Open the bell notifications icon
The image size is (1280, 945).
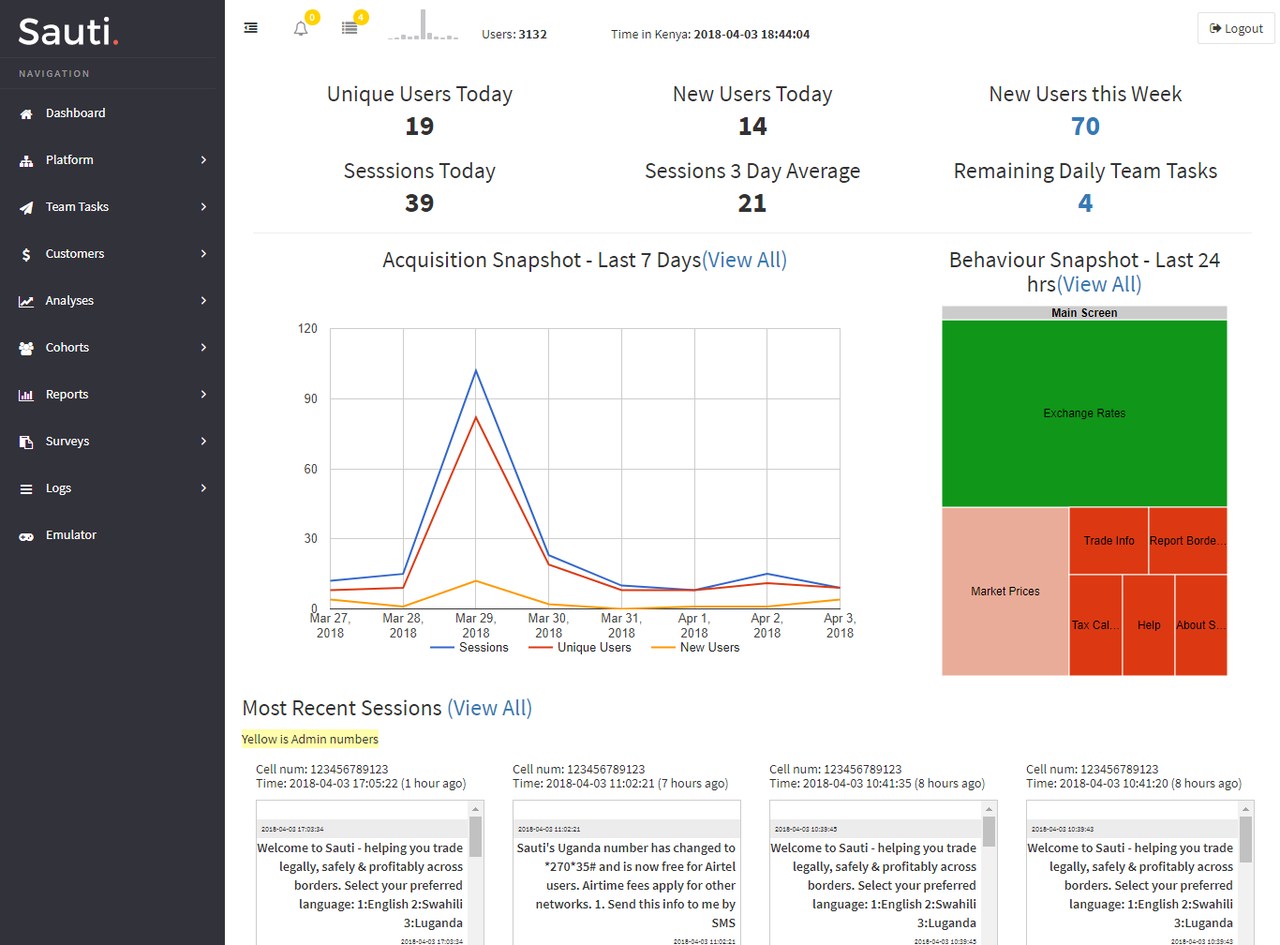coord(300,28)
